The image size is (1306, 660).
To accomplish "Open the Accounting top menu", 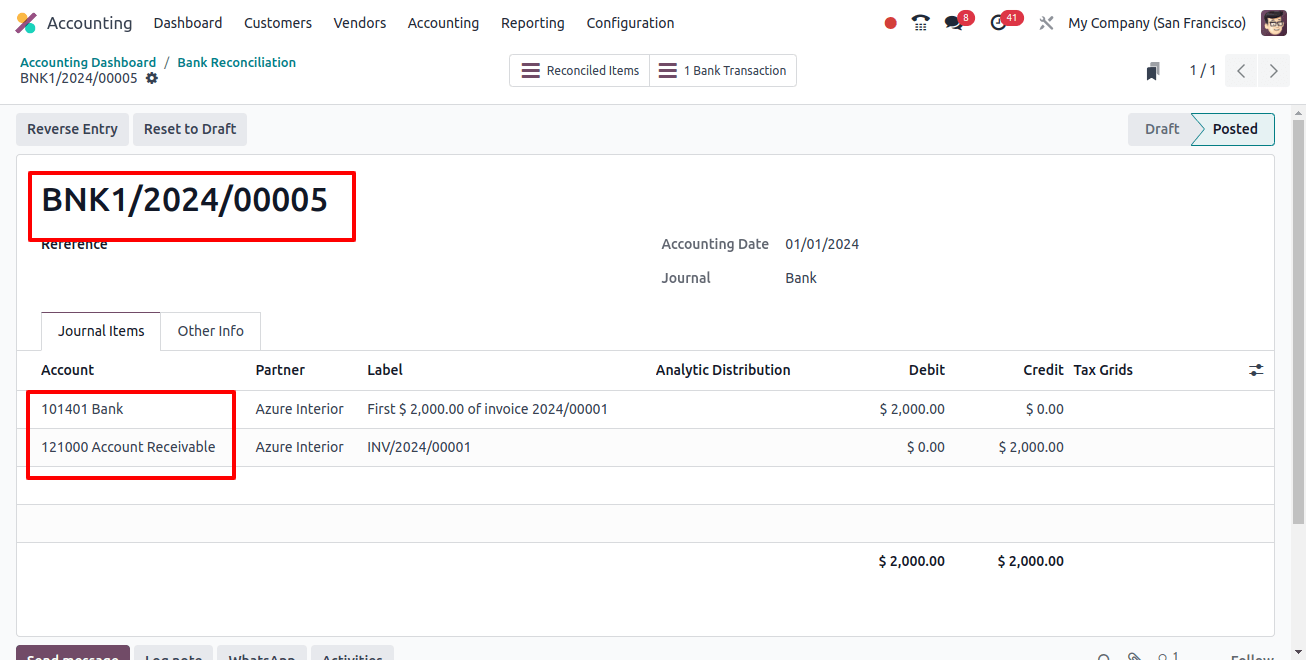I will pyautogui.click(x=443, y=23).
